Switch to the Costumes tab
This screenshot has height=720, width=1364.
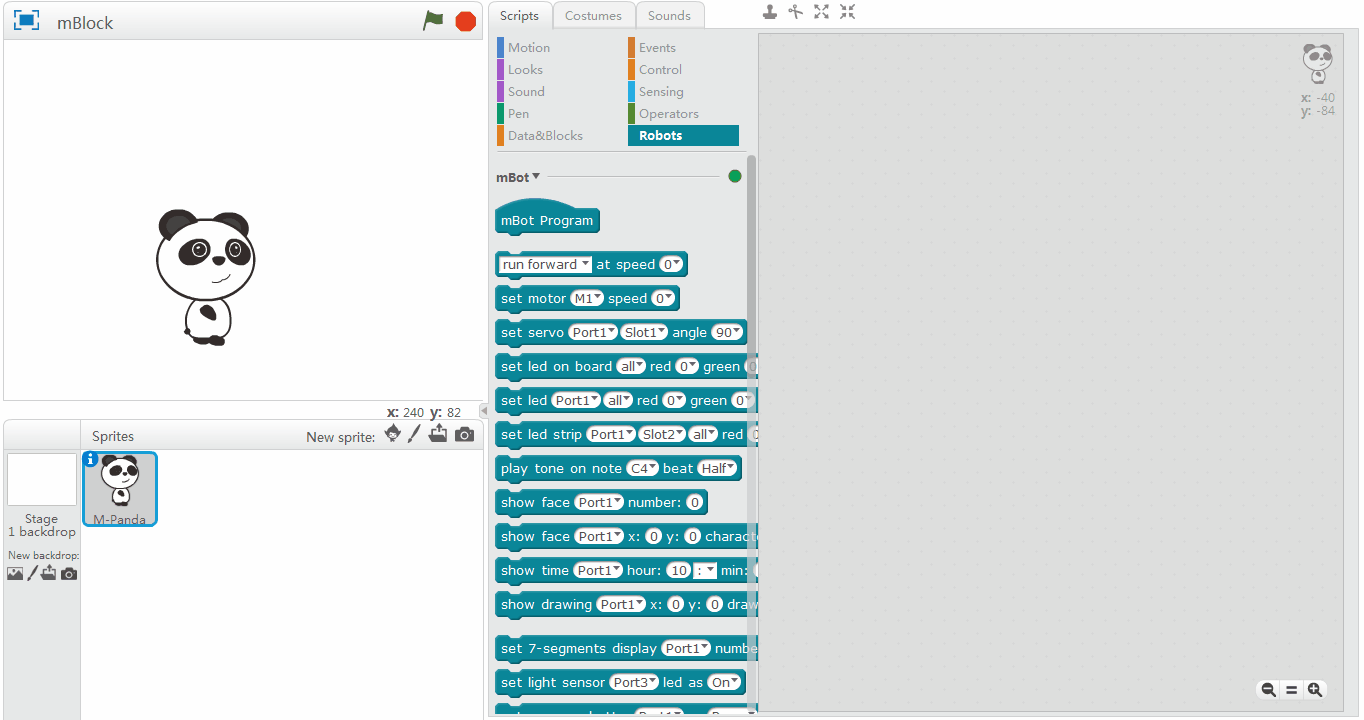[593, 15]
